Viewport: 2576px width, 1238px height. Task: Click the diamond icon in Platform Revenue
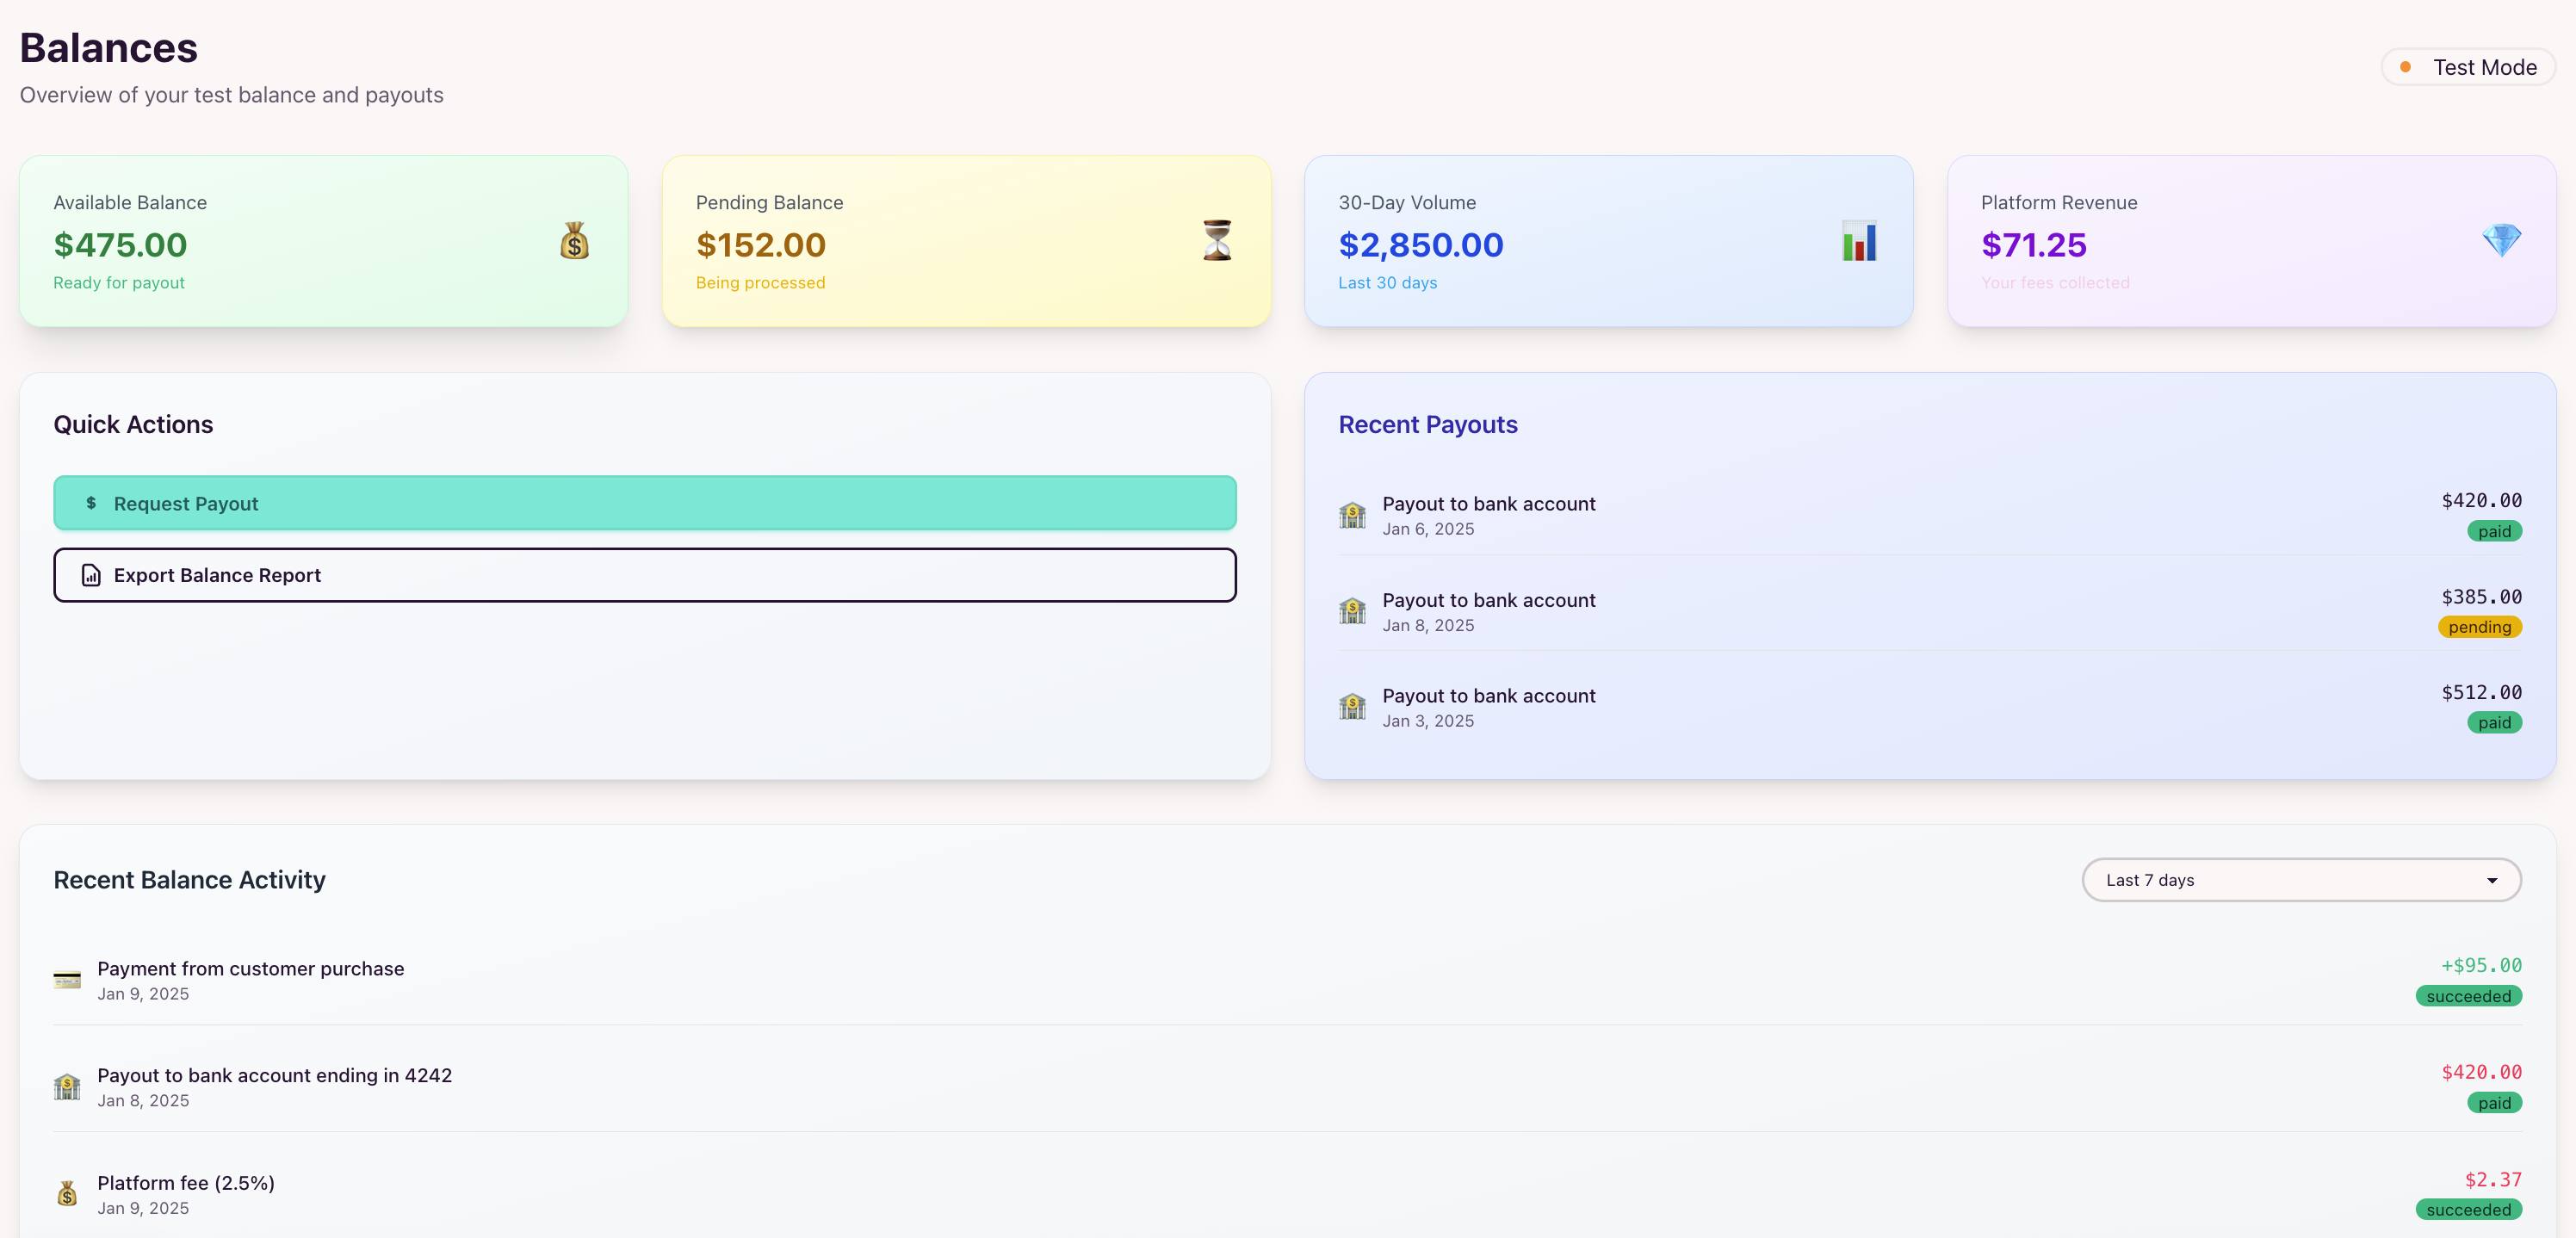(2501, 241)
